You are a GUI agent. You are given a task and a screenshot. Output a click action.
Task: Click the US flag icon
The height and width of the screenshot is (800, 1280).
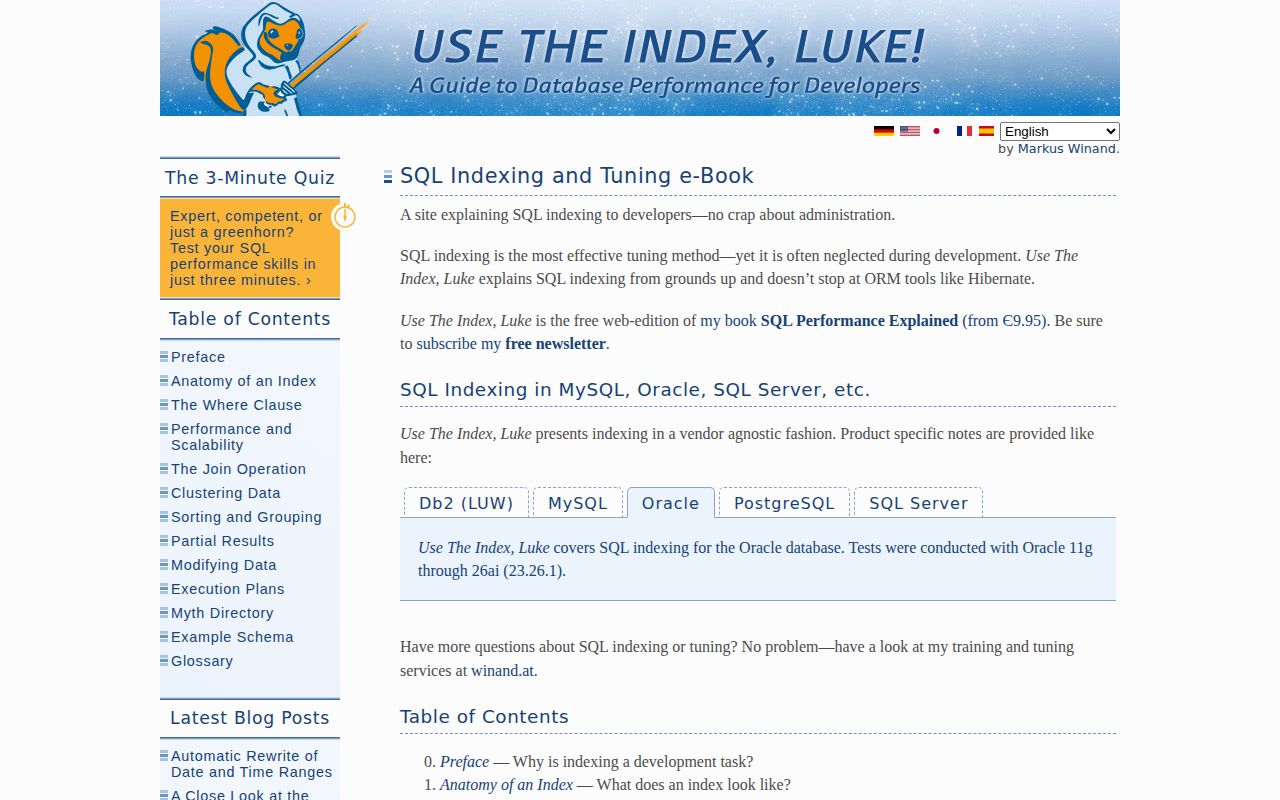[x=909, y=131]
